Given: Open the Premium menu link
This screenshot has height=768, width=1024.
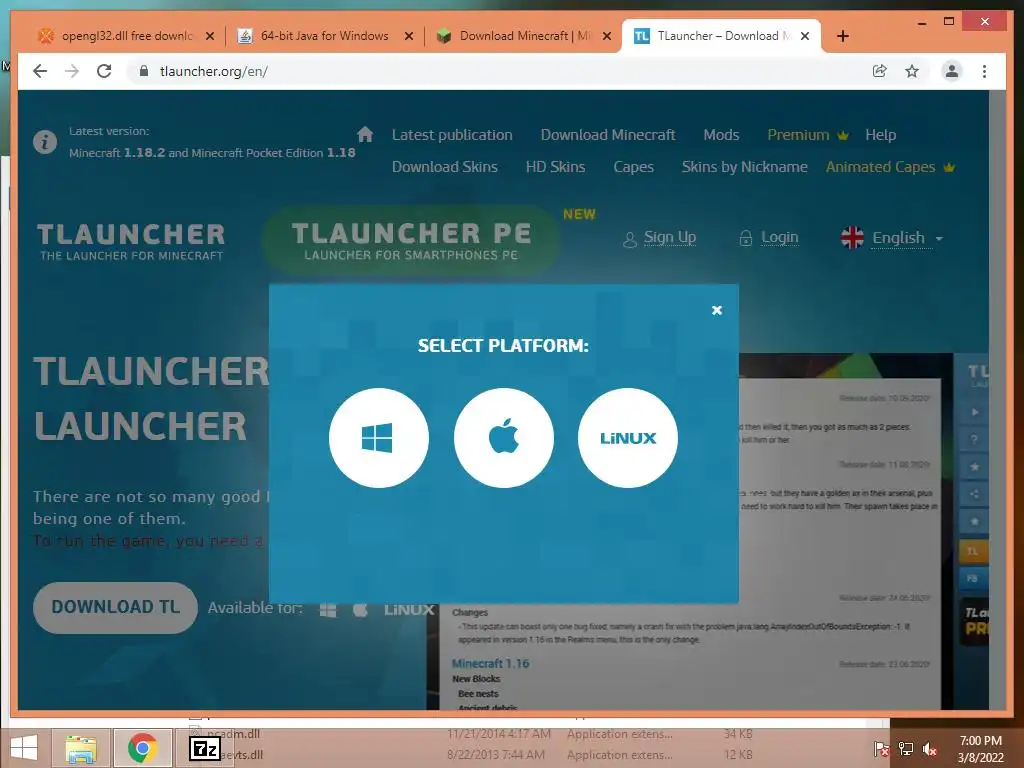Looking at the screenshot, I should (x=807, y=135).
